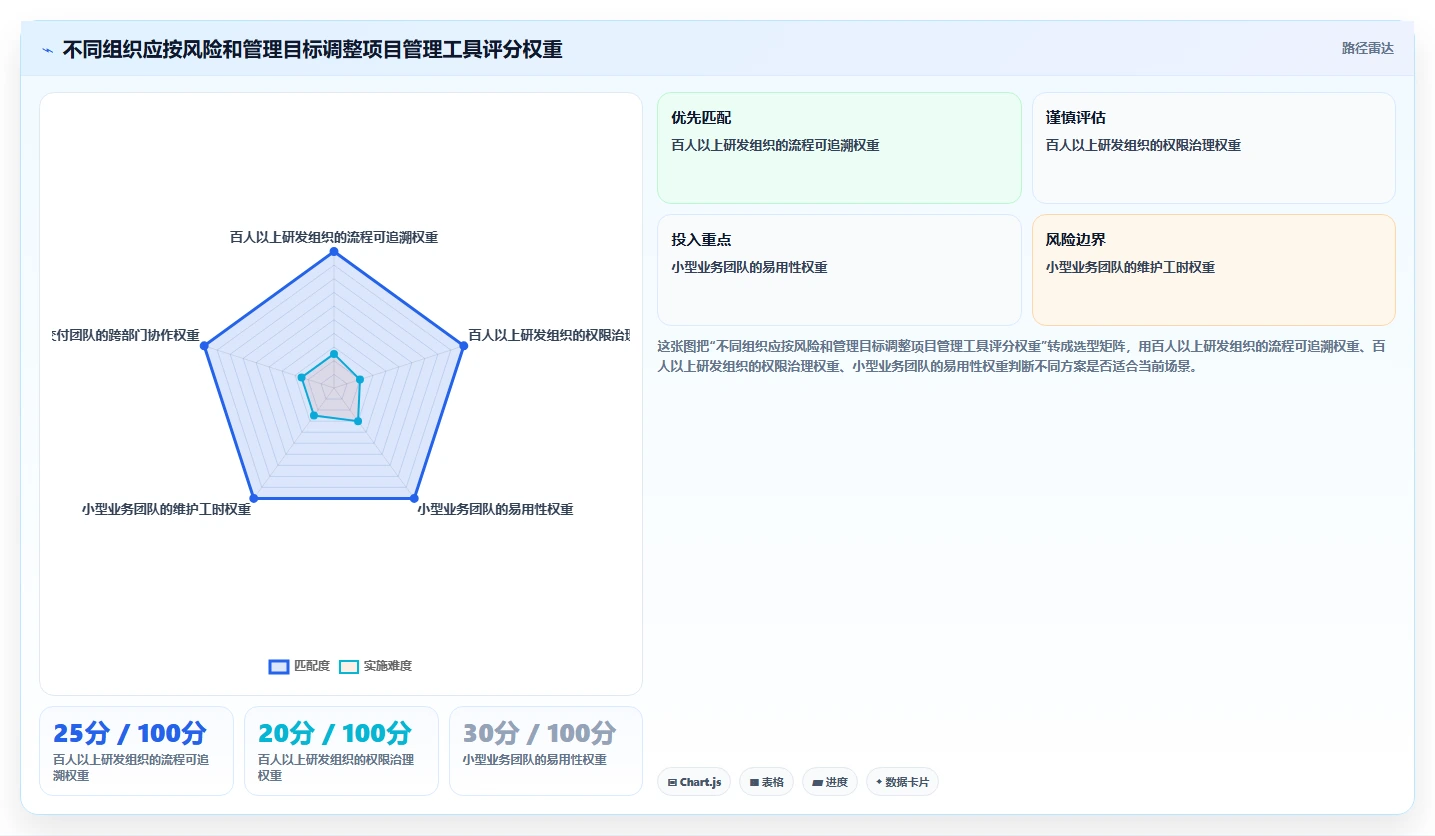Image resolution: width=1435 pixels, height=836 pixels.
Task: Select the Chart.js tag
Action: [694, 782]
